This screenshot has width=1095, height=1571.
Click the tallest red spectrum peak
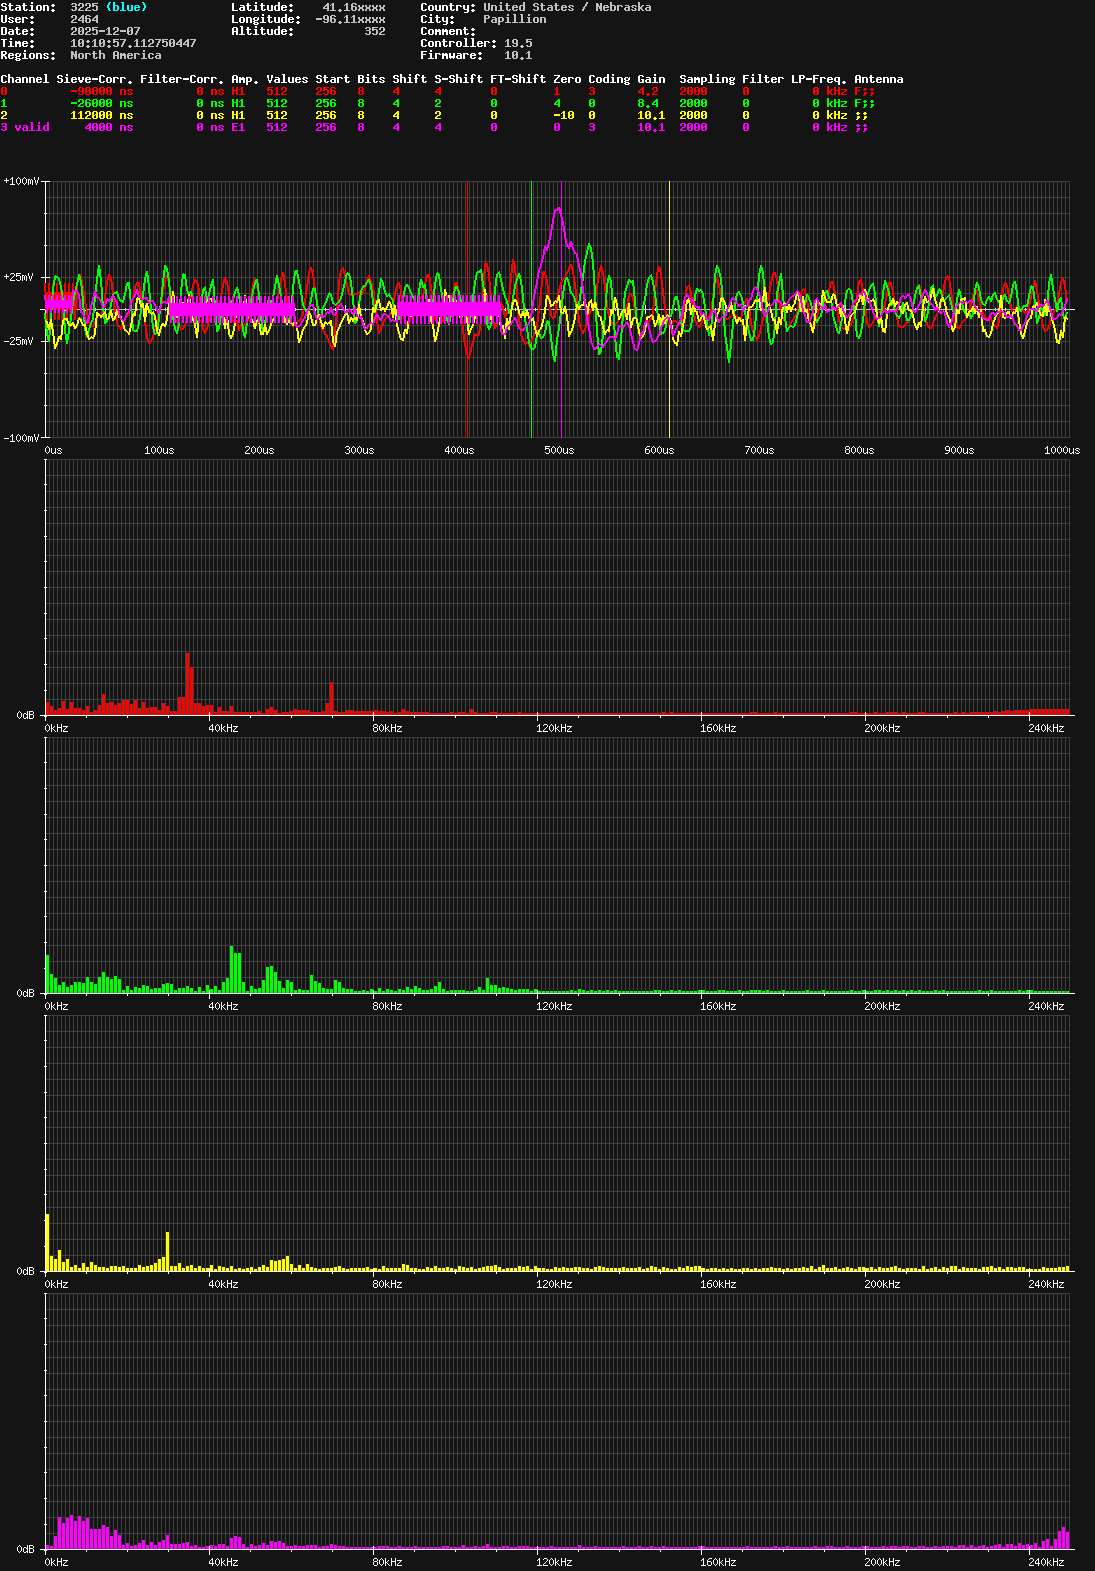(x=187, y=683)
